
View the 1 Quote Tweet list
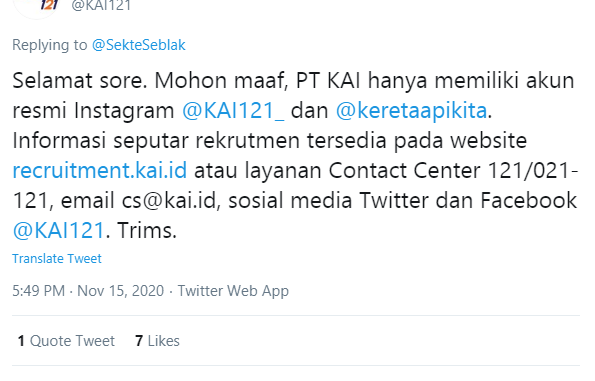coord(66,341)
